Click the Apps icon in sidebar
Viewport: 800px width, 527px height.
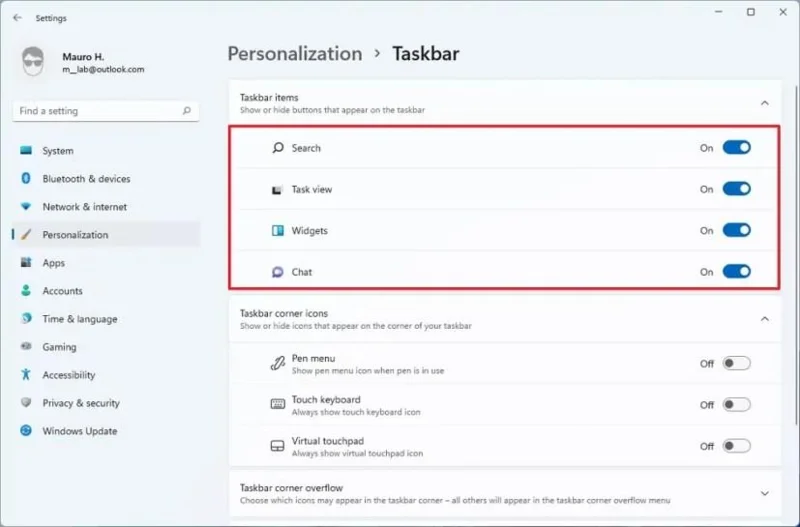pos(26,262)
